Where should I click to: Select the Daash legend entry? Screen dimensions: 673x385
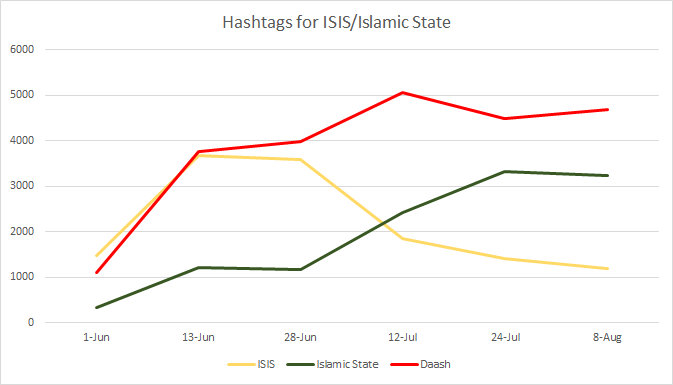click(421, 364)
